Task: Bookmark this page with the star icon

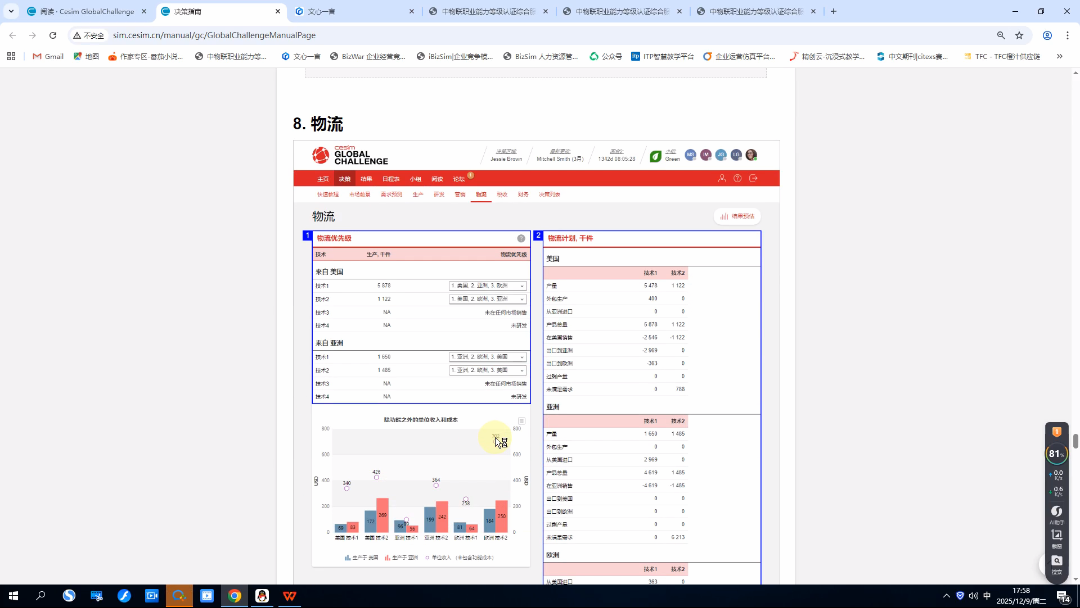Action: tap(1019, 35)
